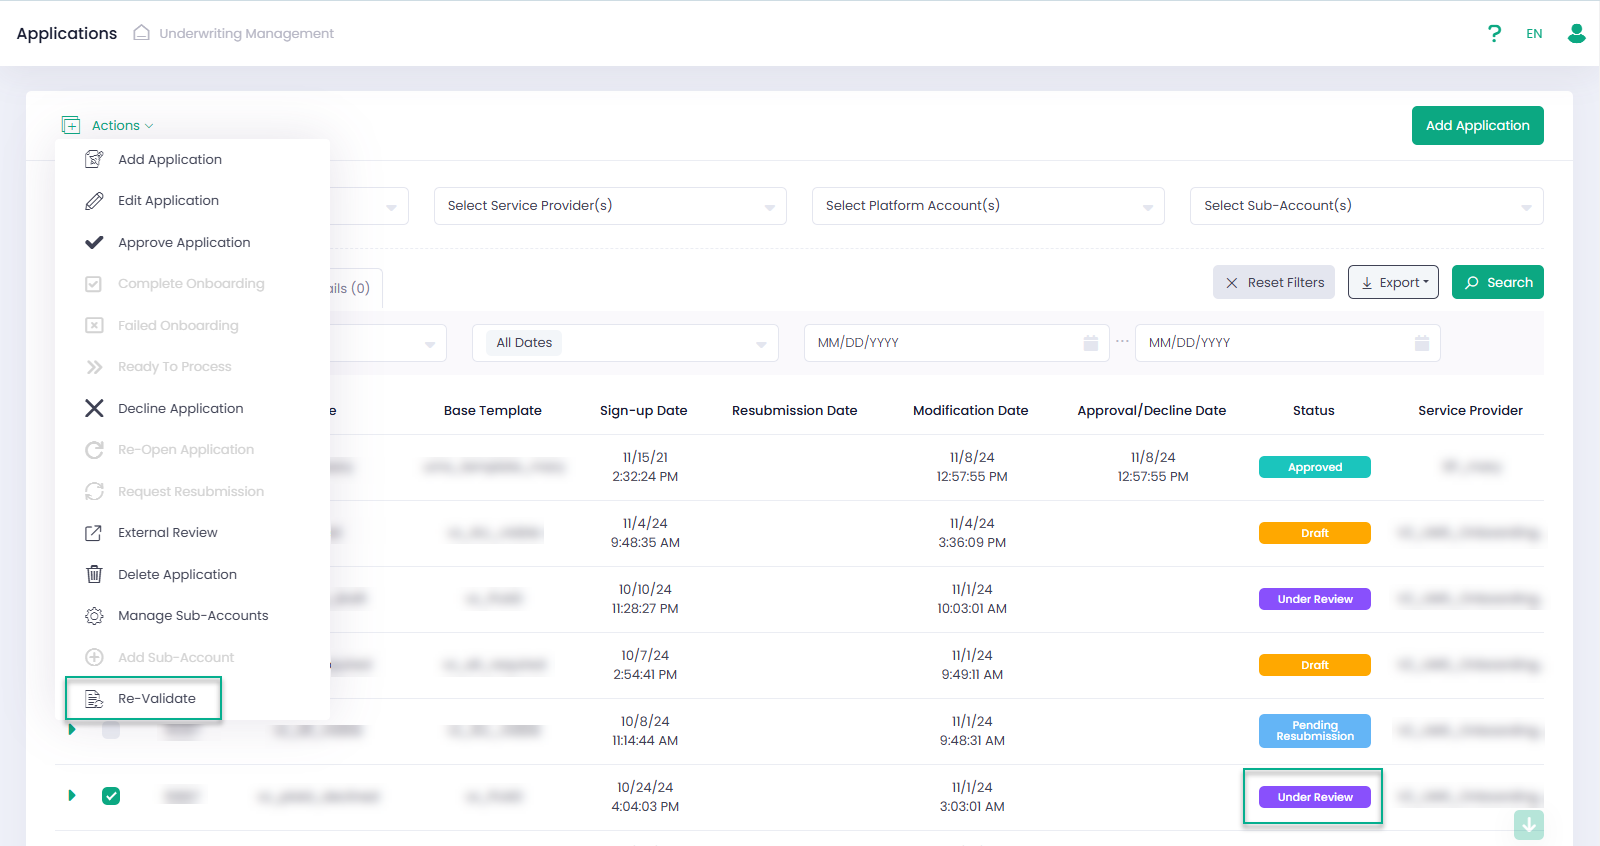Click the scroll-down arrow icon at bottom right
Screen dimensions: 1600x846
pos(1528,825)
